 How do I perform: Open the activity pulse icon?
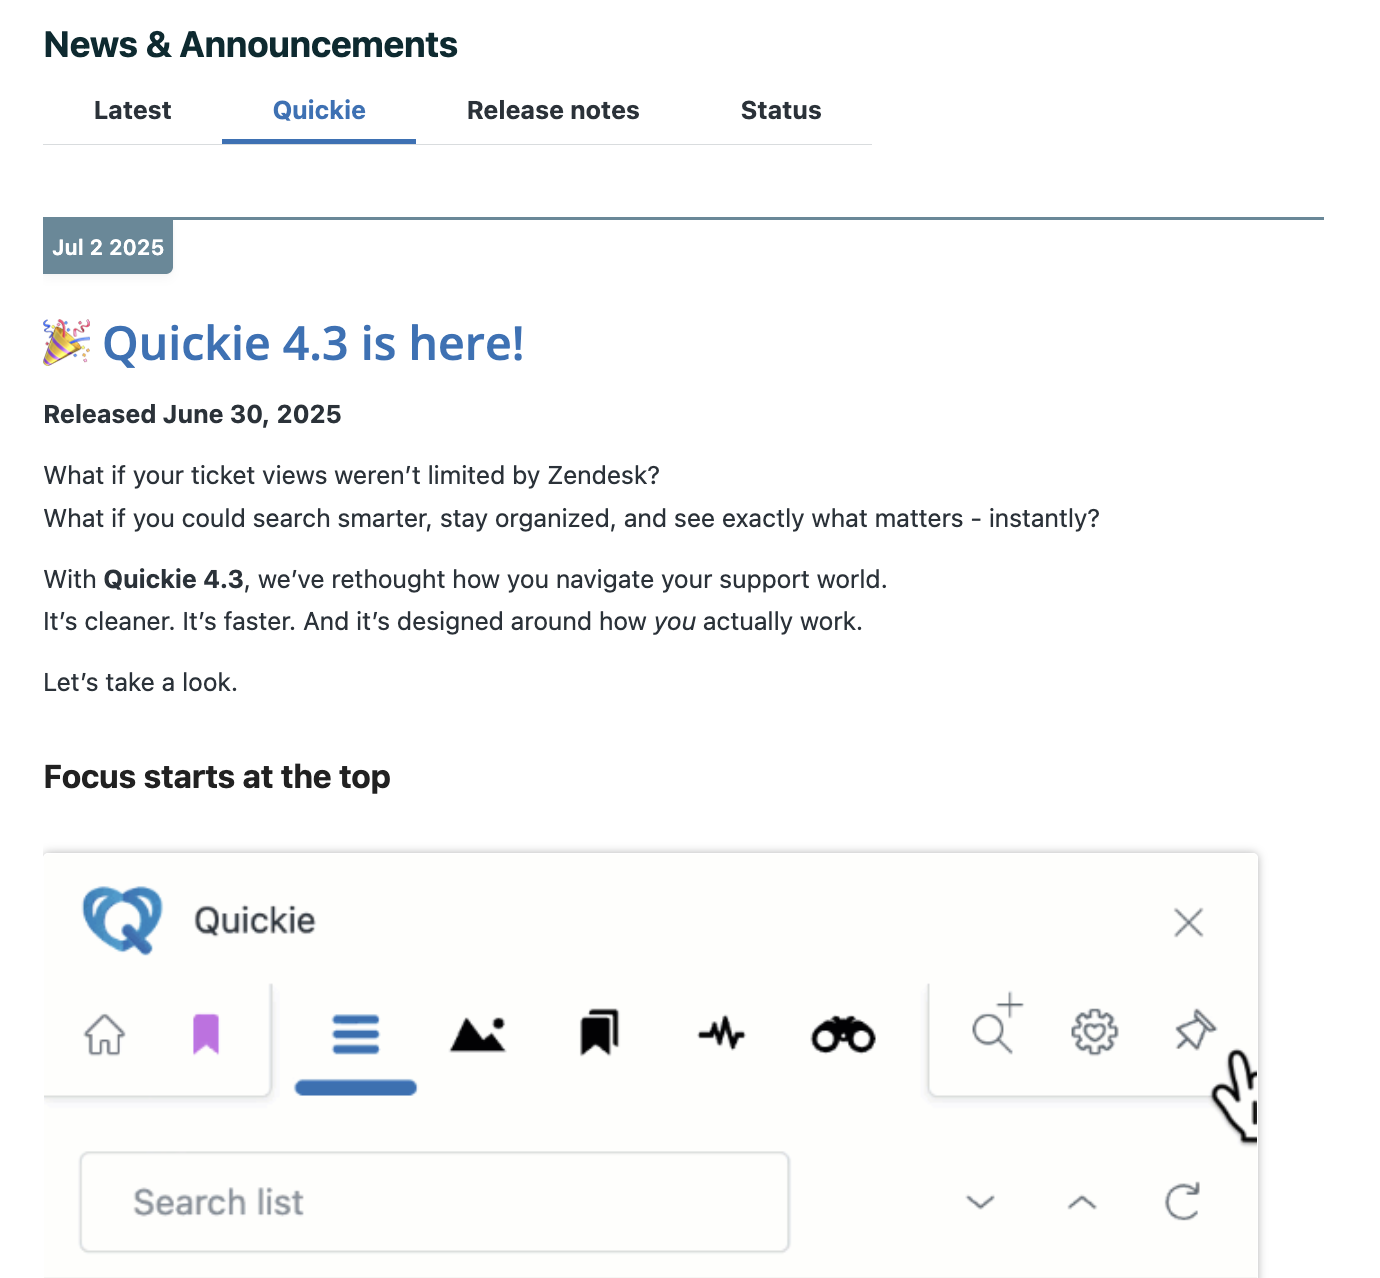point(722,1033)
